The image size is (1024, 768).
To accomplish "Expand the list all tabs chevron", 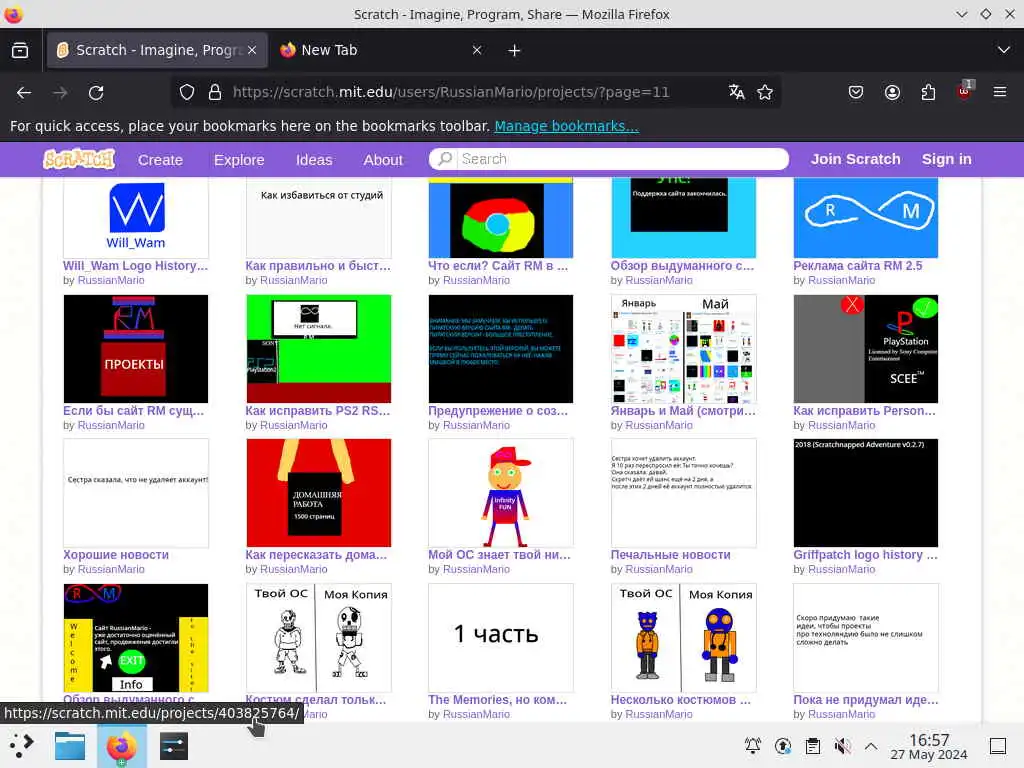I will click(x=1004, y=50).
